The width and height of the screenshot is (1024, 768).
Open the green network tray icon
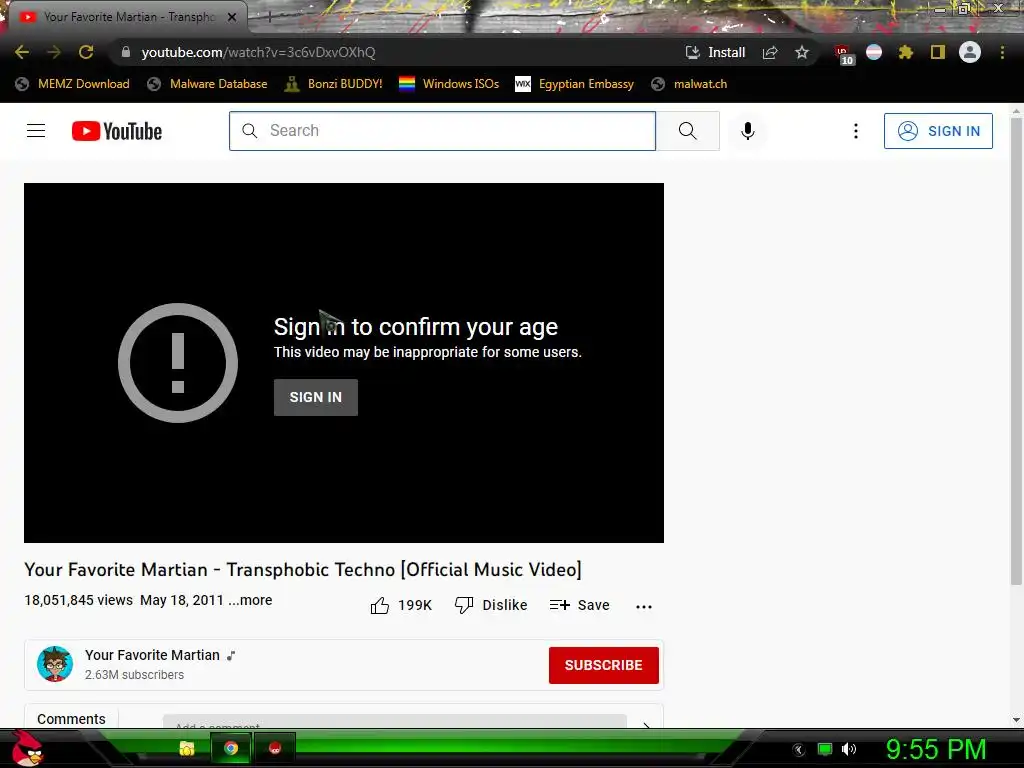point(825,749)
